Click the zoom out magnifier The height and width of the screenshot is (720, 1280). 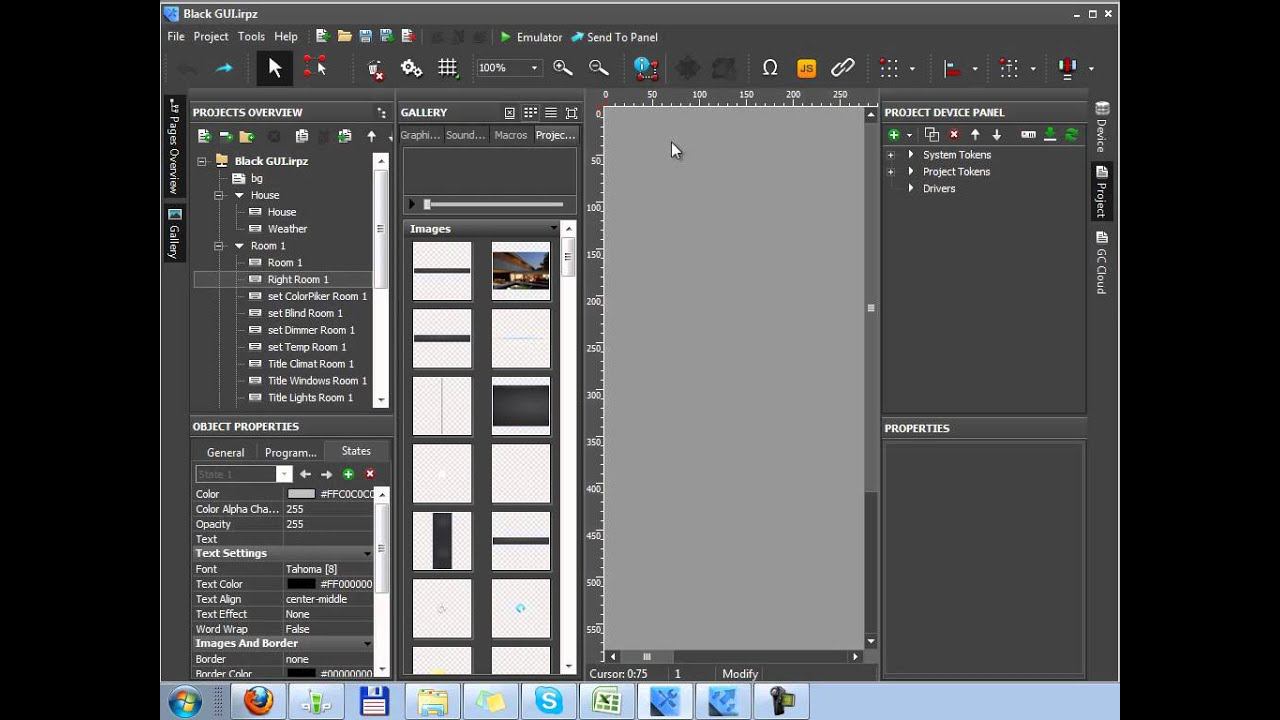[x=599, y=68]
